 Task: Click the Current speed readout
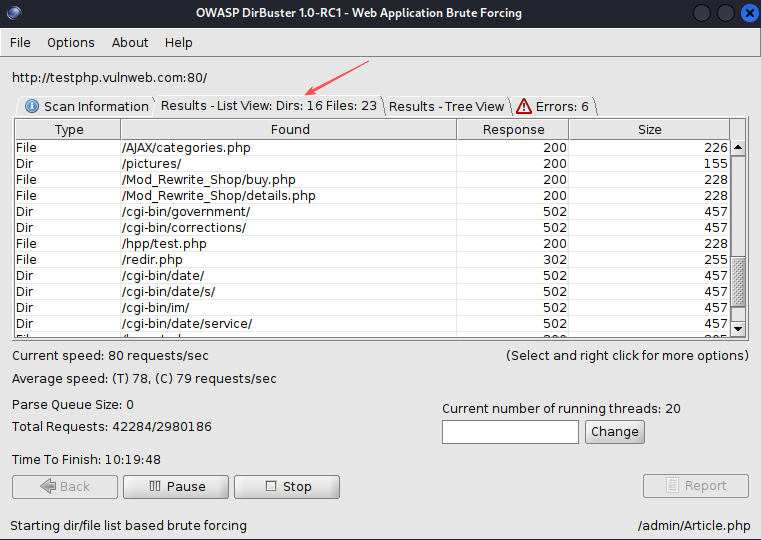coord(110,356)
